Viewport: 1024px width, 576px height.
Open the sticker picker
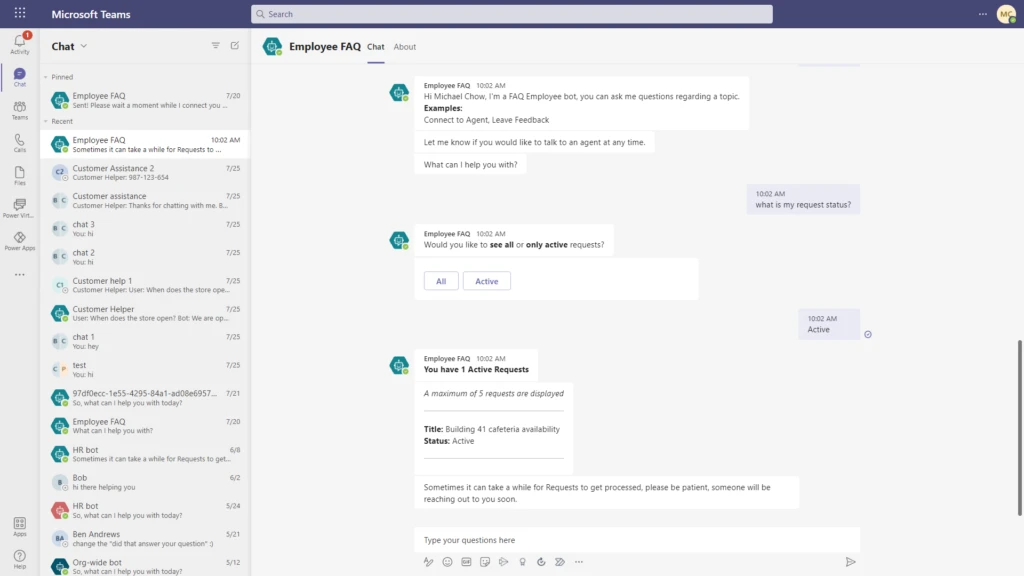(x=484, y=562)
